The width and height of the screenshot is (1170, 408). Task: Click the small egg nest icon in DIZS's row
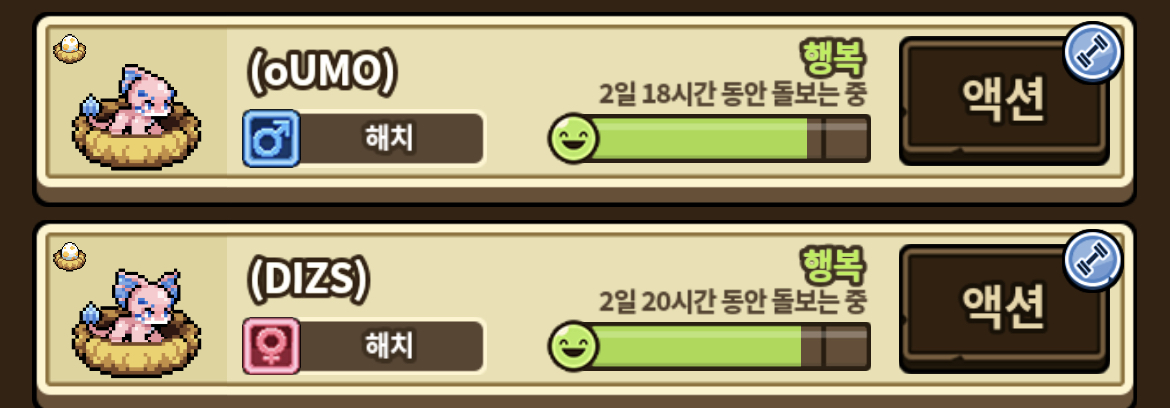(69, 257)
